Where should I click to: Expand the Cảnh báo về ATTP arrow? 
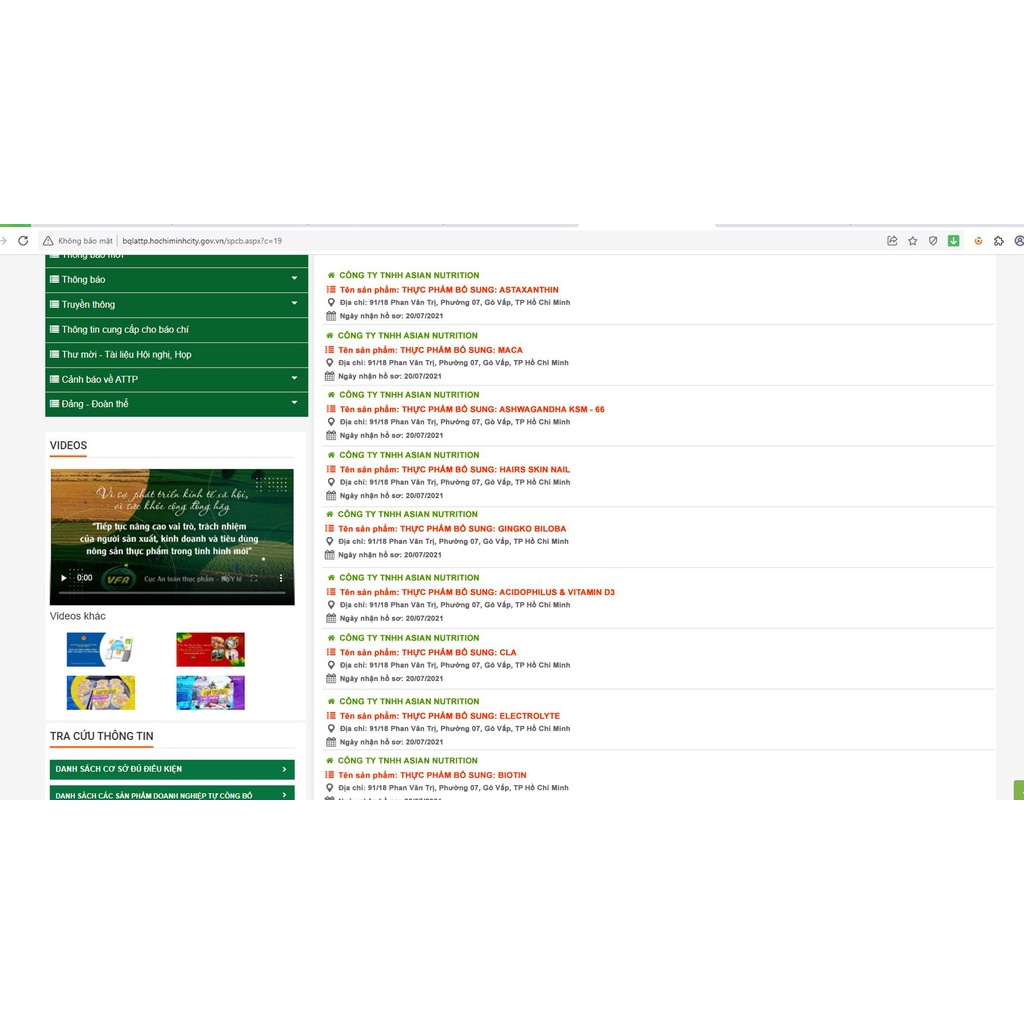pos(295,379)
